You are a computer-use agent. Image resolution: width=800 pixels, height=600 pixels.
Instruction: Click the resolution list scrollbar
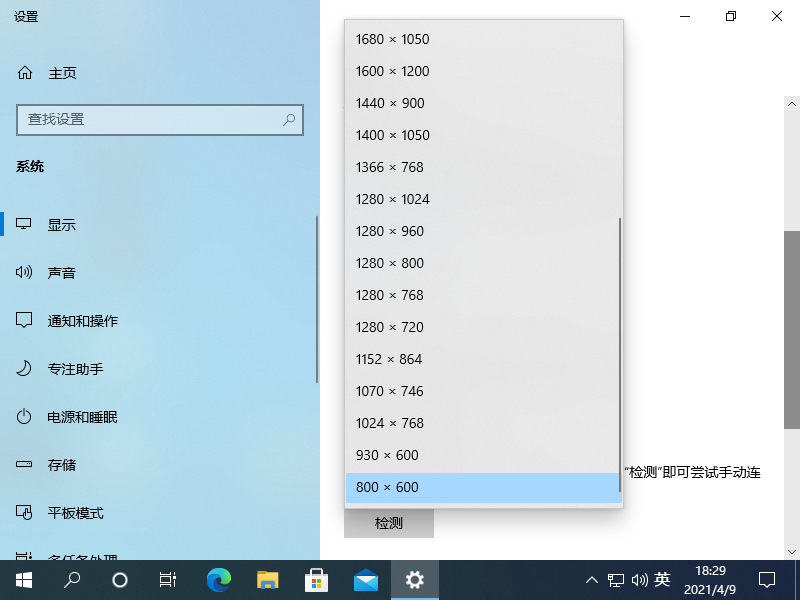click(x=620, y=350)
